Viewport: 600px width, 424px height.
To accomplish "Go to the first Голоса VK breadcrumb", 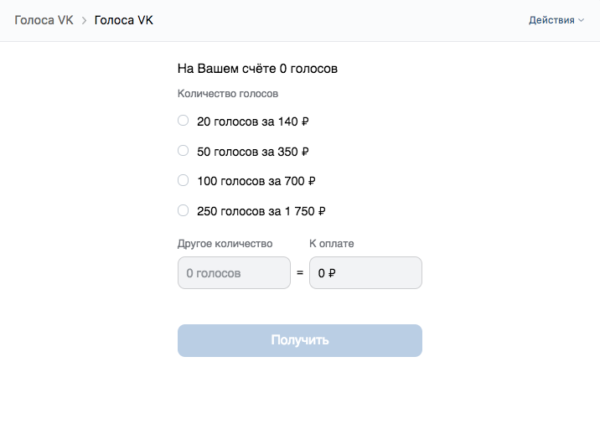I will coord(43,20).
